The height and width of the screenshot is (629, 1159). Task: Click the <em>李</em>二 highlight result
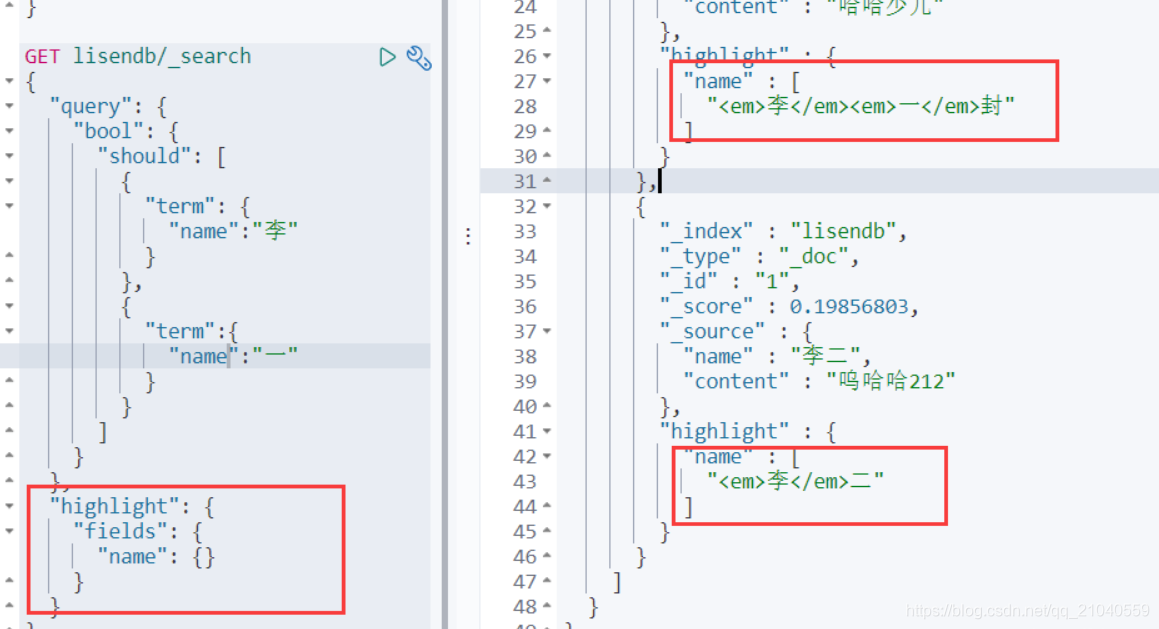tap(795, 481)
